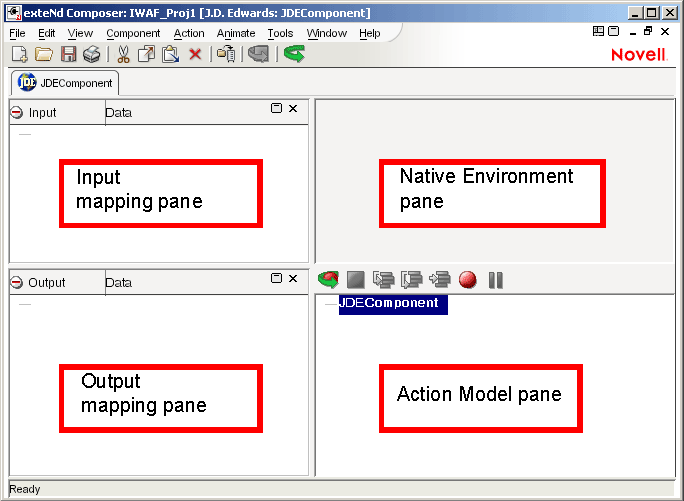The height and width of the screenshot is (501, 684).
Task: Click the red record circle button
Action: point(468,280)
